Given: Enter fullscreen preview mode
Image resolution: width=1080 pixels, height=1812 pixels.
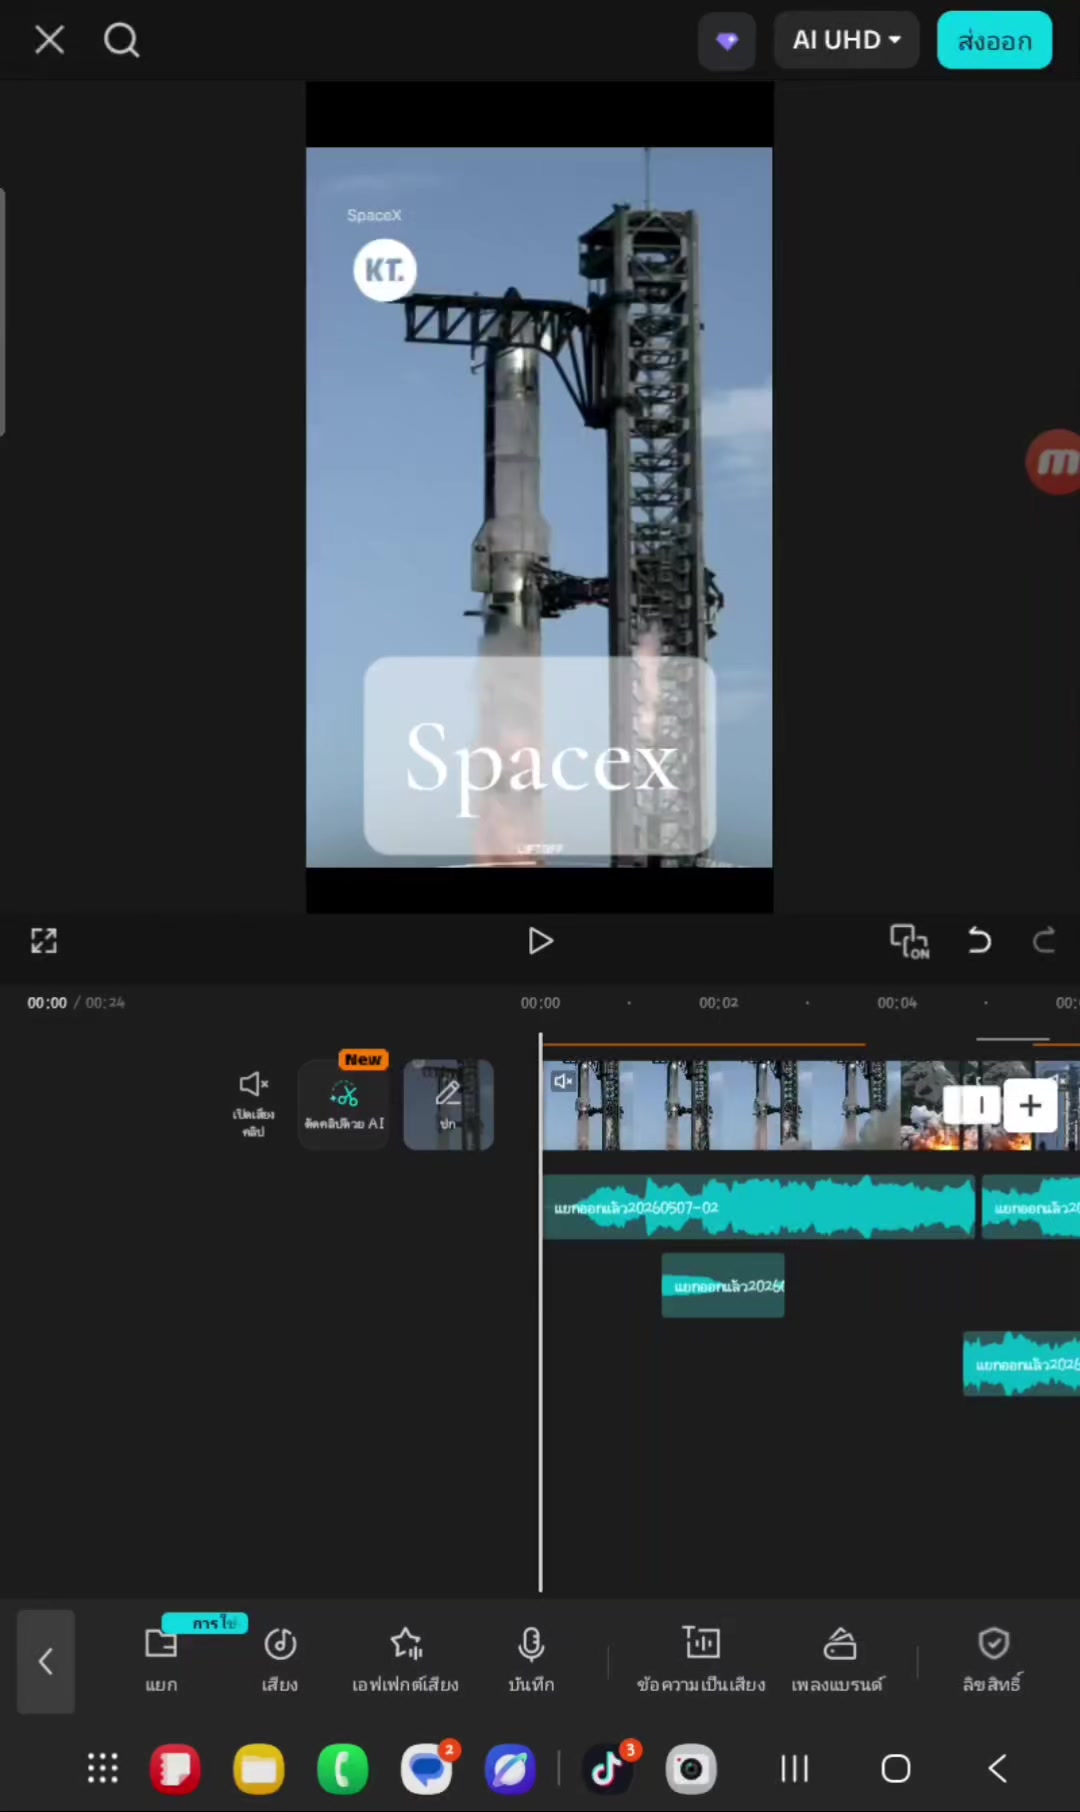Looking at the screenshot, I should (44, 941).
